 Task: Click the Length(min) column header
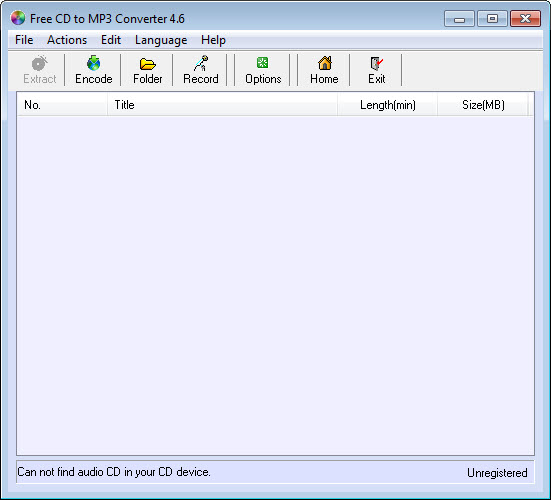388,105
